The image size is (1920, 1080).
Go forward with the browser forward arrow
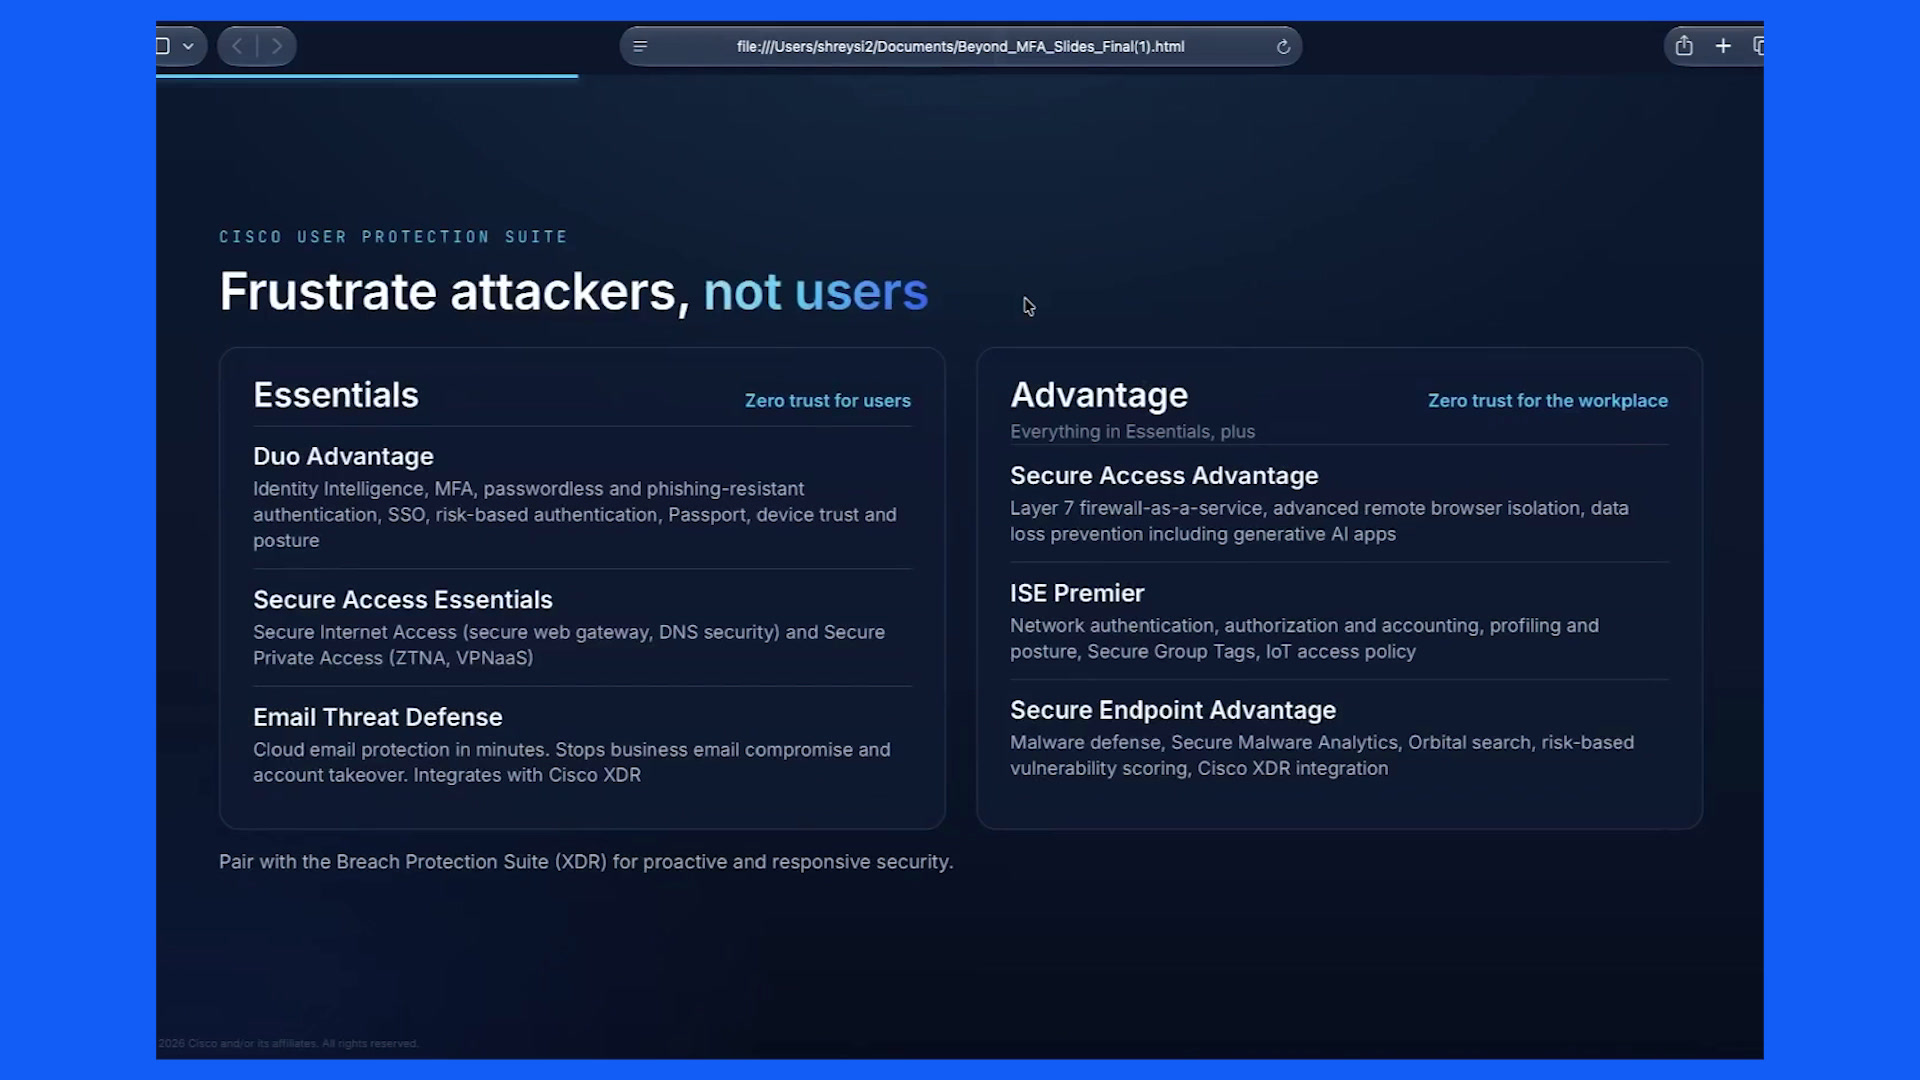pyautogui.click(x=277, y=46)
